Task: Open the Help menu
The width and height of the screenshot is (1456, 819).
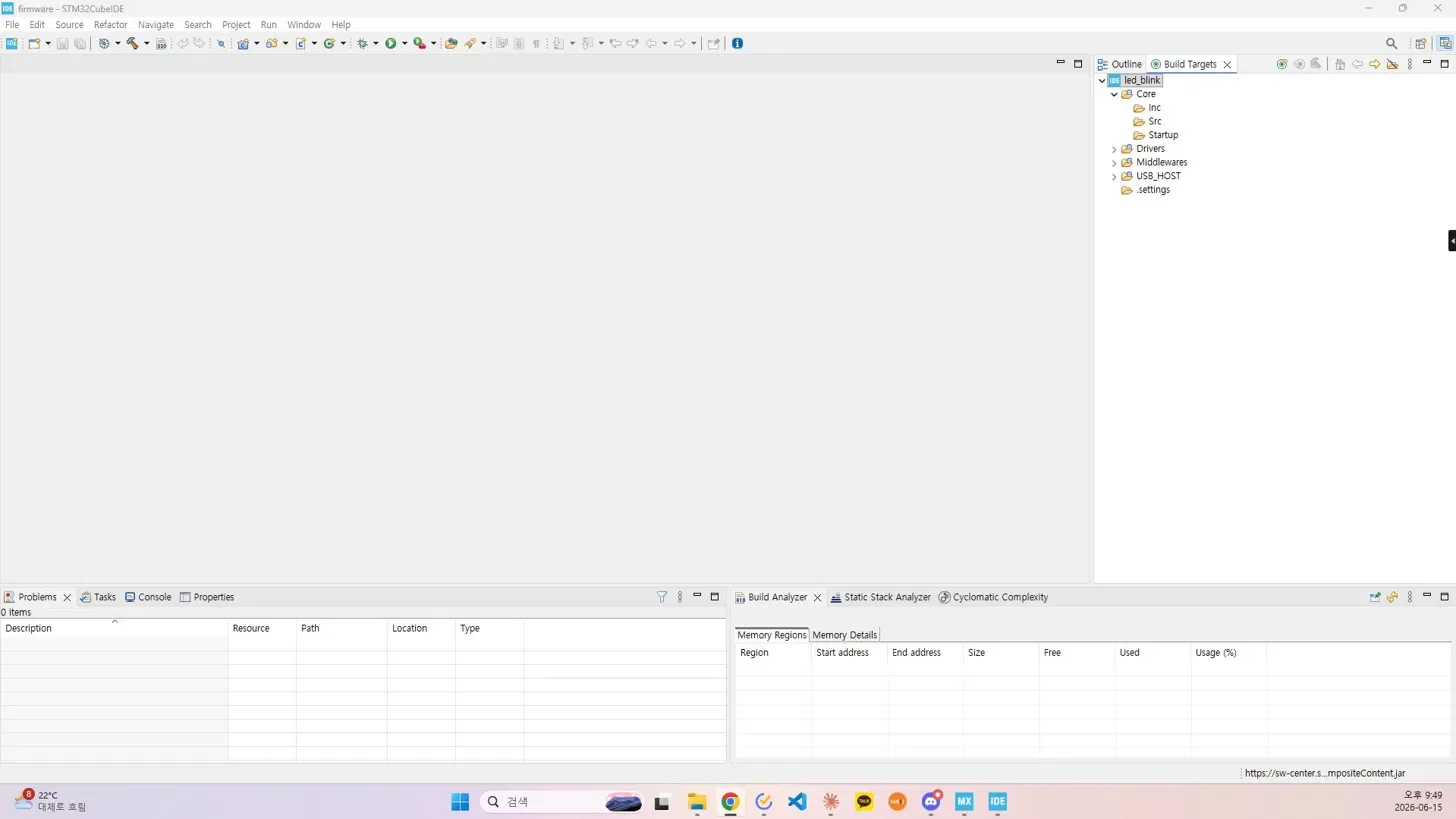Action: 341,24
